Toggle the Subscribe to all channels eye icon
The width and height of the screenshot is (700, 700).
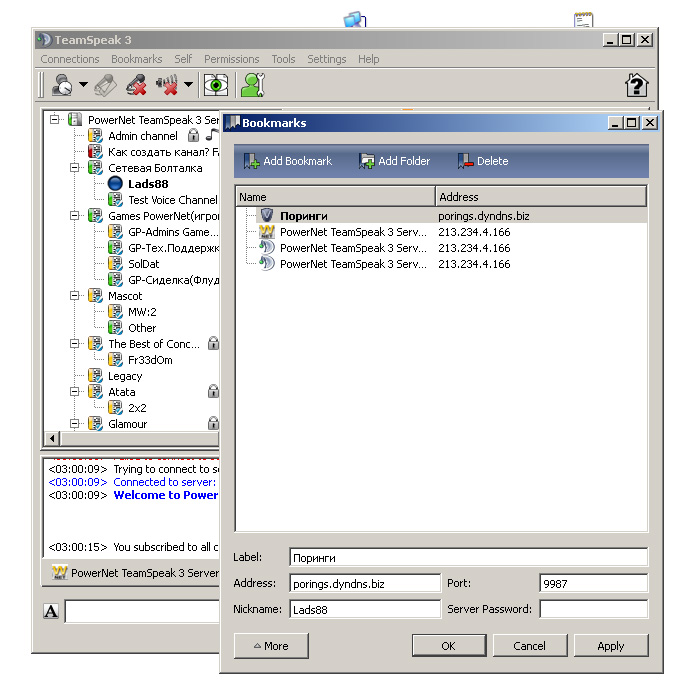tap(216, 85)
